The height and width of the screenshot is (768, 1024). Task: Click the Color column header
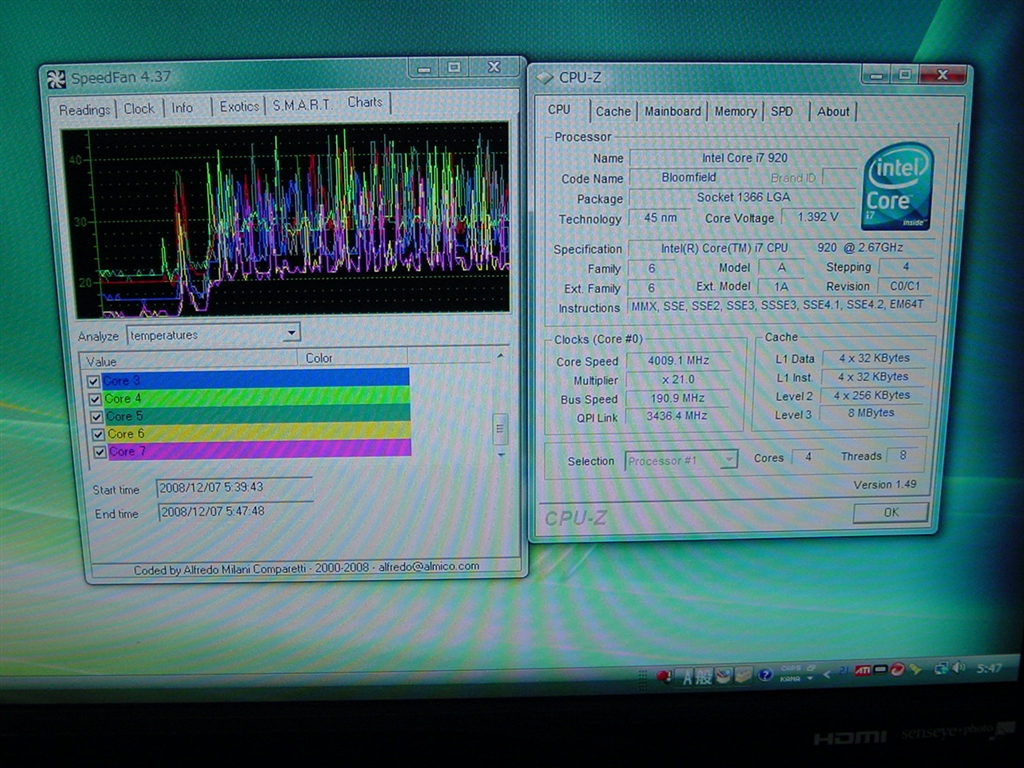(353, 358)
